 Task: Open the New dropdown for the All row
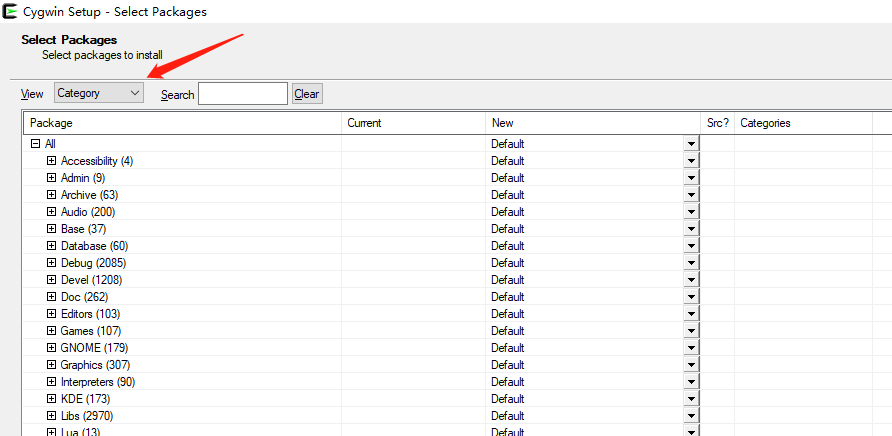coord(691,144)
